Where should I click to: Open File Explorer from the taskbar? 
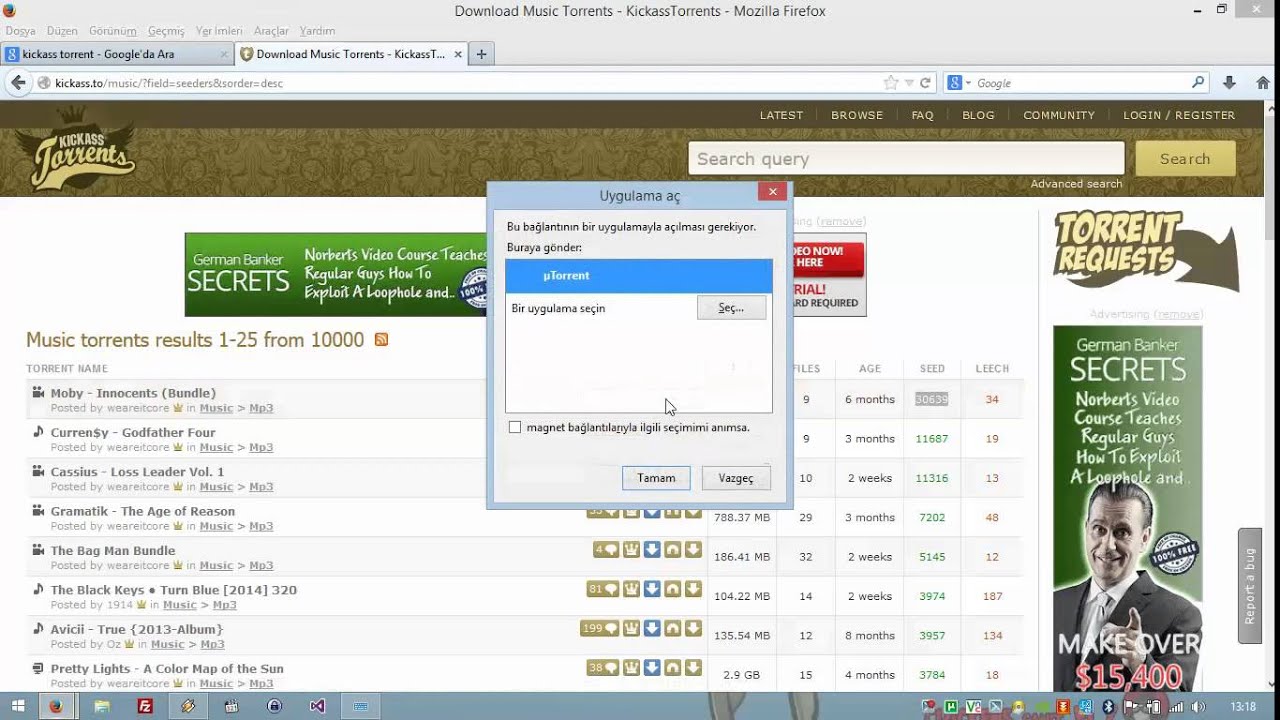[102, 706]
